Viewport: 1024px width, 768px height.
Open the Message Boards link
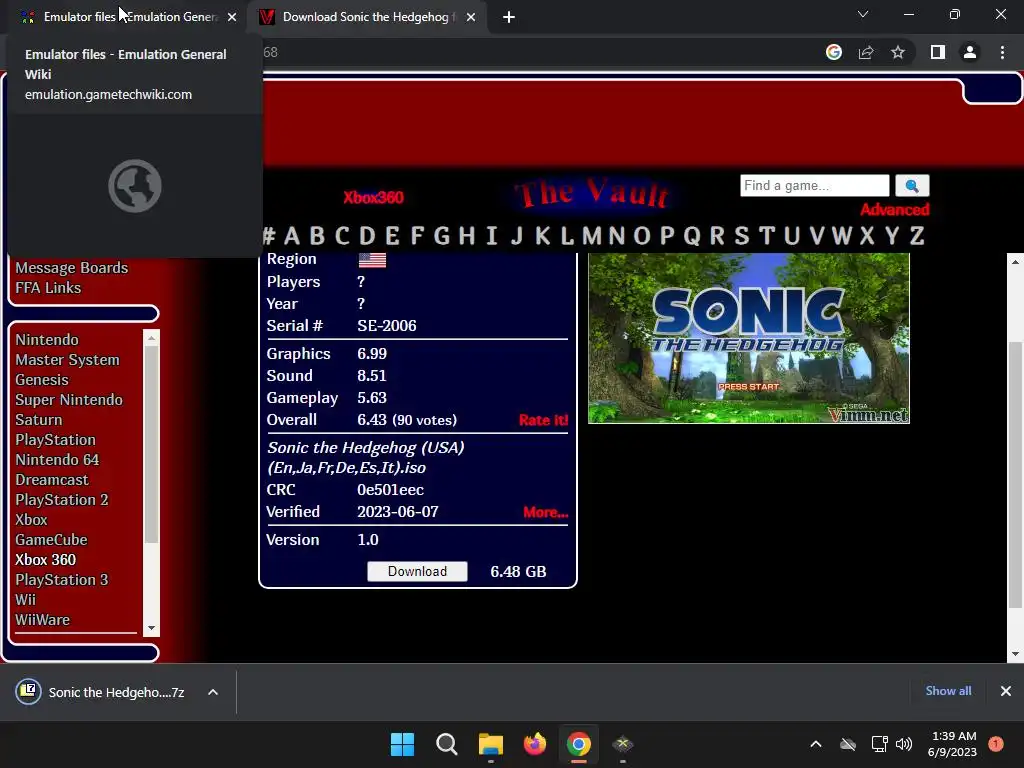point(72,268)
